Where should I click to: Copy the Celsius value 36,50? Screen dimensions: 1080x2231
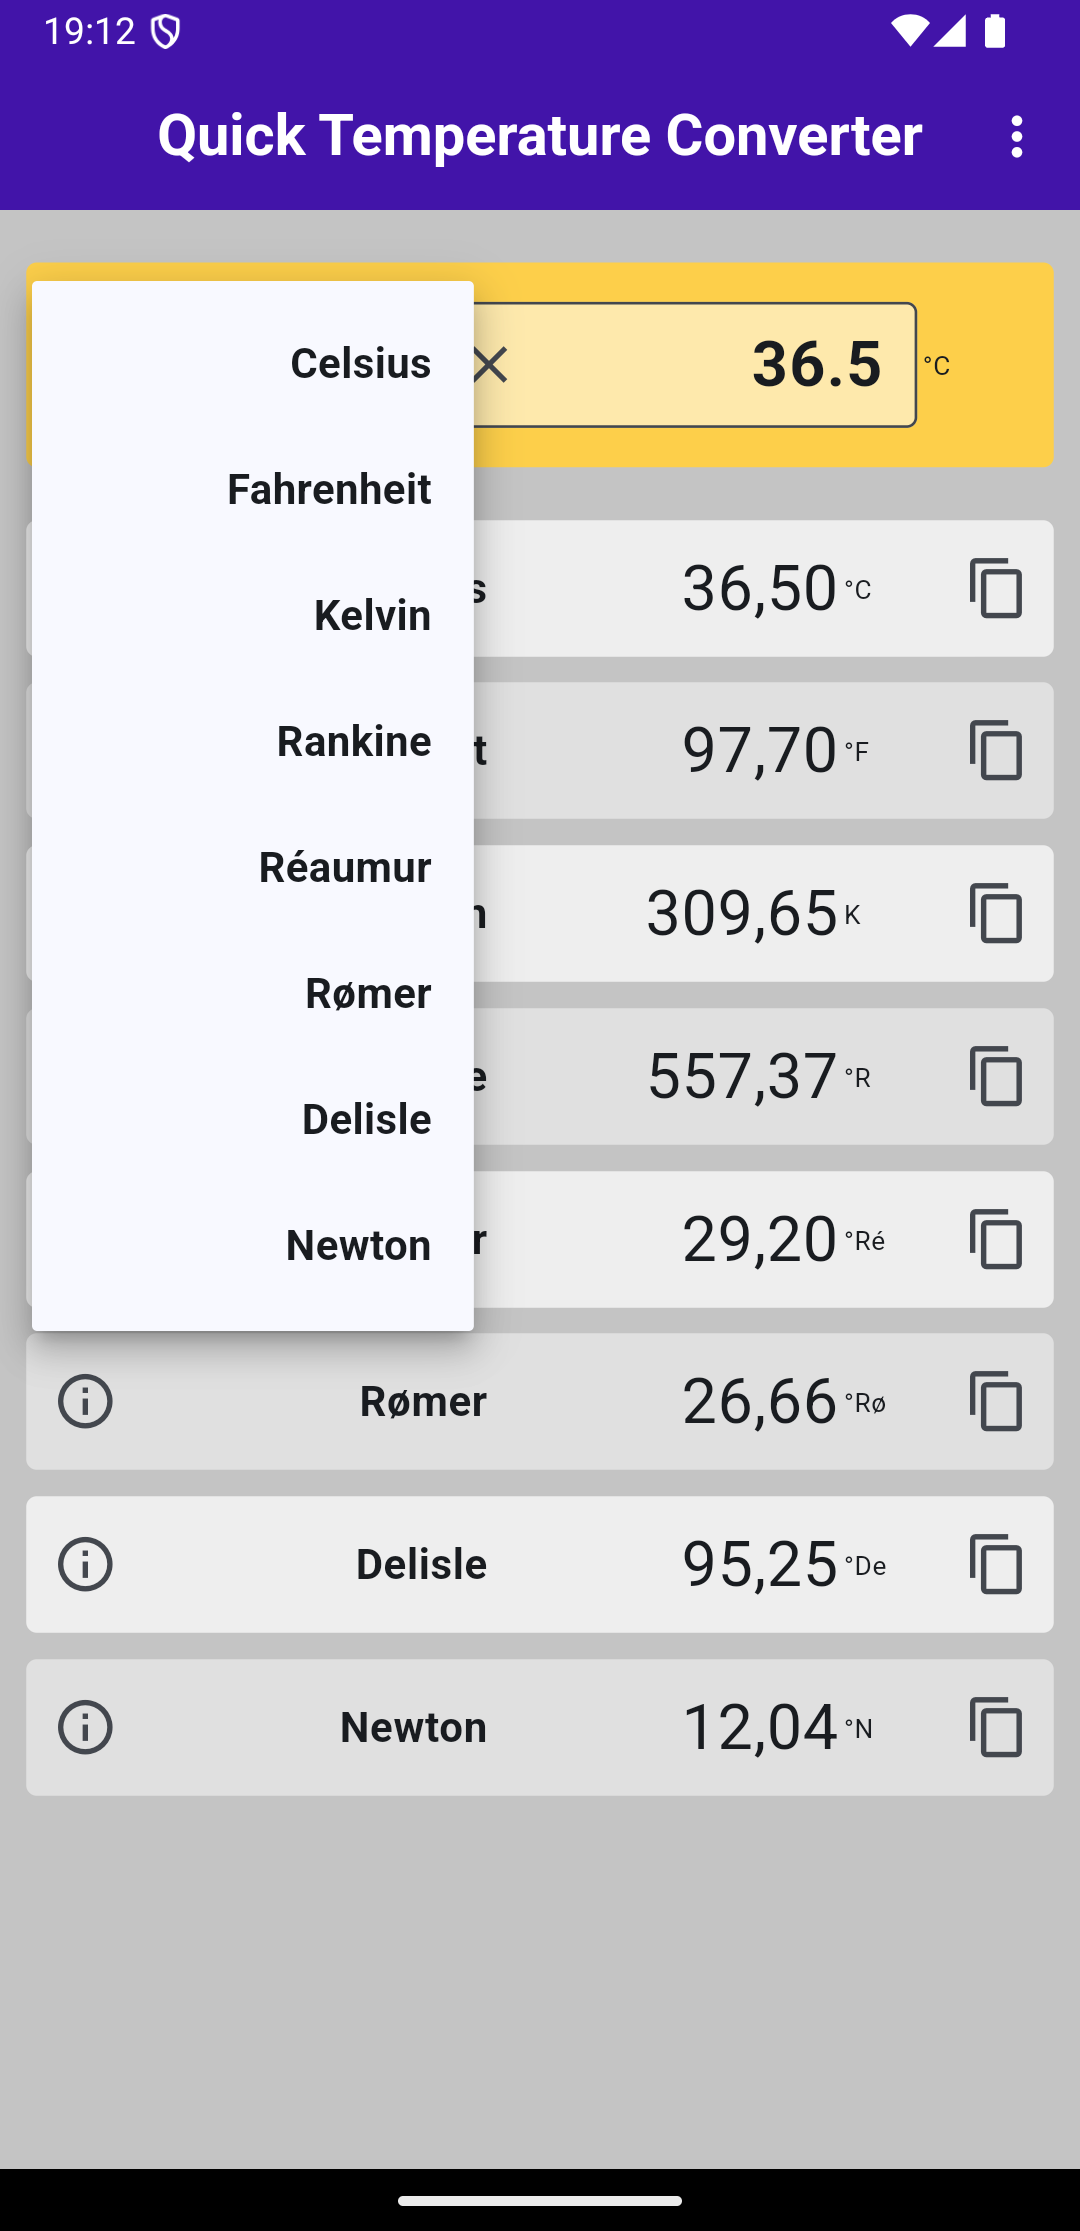995,588
